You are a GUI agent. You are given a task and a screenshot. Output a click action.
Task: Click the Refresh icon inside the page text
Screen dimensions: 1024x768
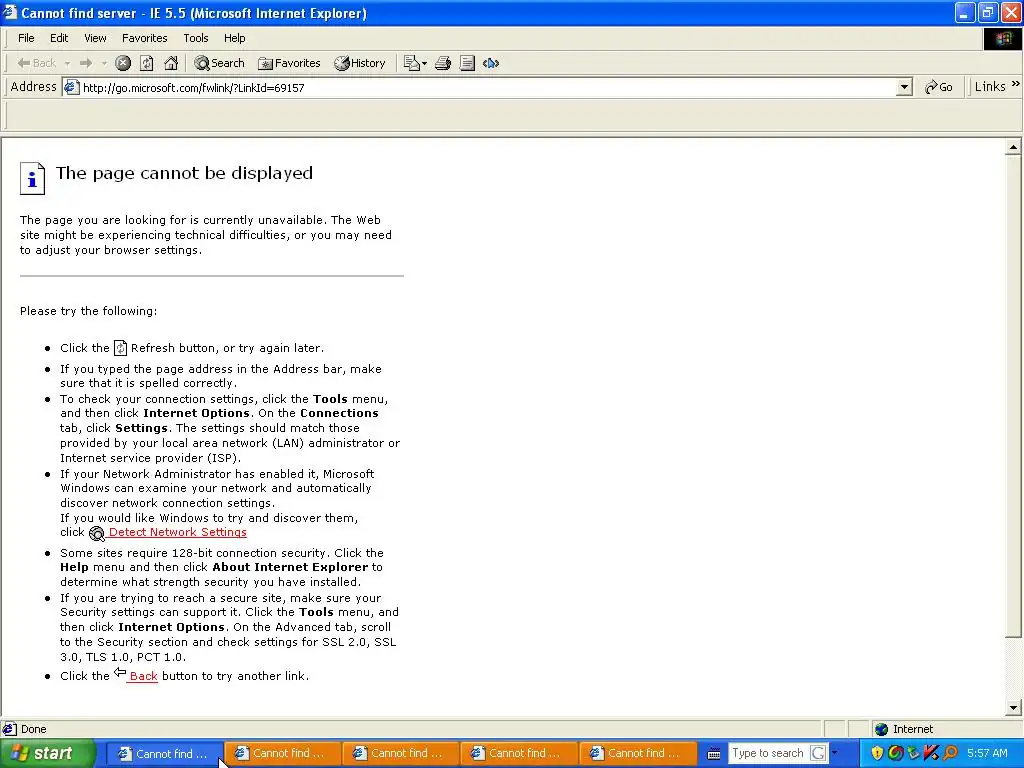120,348
